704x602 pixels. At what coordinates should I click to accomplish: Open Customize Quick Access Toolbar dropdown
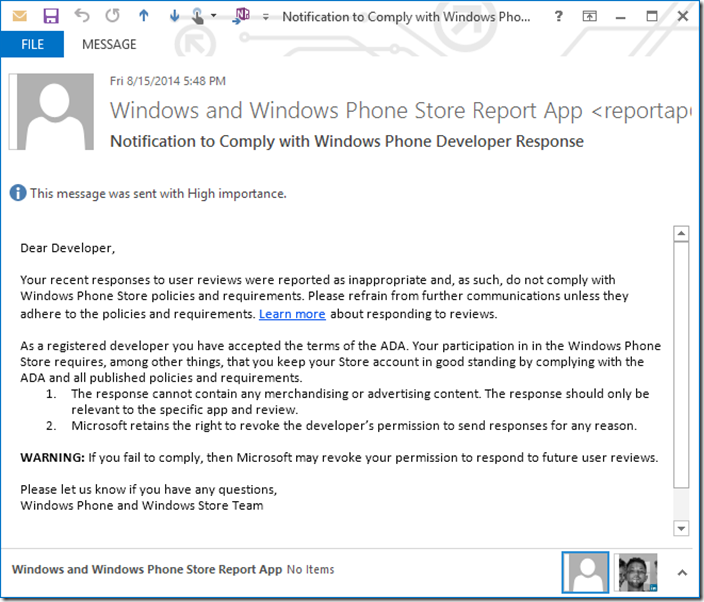266,17
